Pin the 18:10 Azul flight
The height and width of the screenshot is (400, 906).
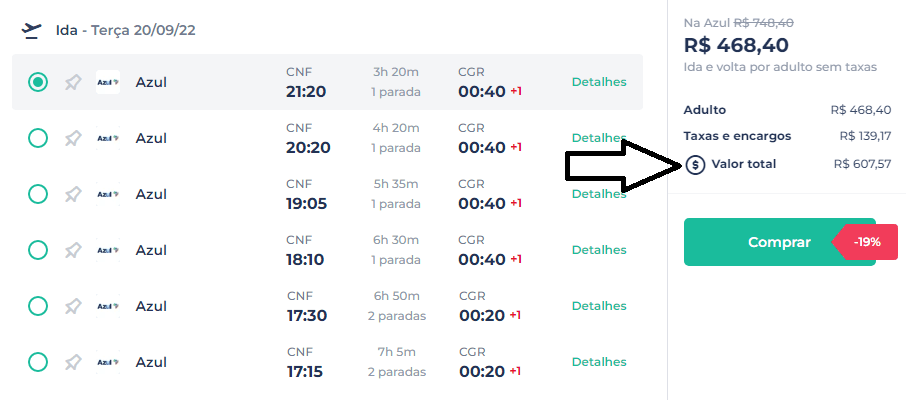[73, 250]
